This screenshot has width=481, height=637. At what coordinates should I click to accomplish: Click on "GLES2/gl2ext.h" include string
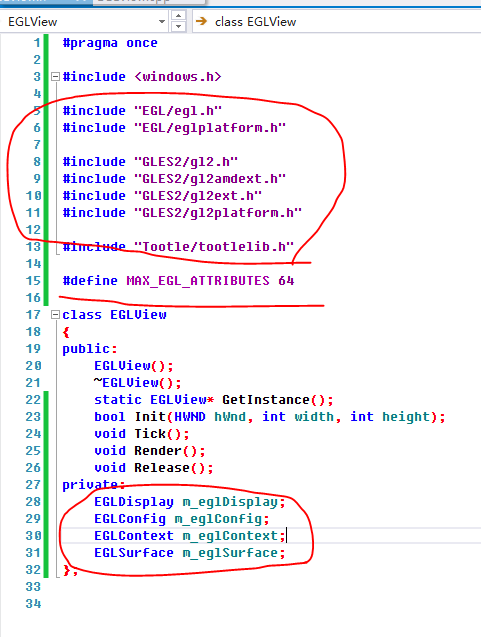[x=198, y=196]
